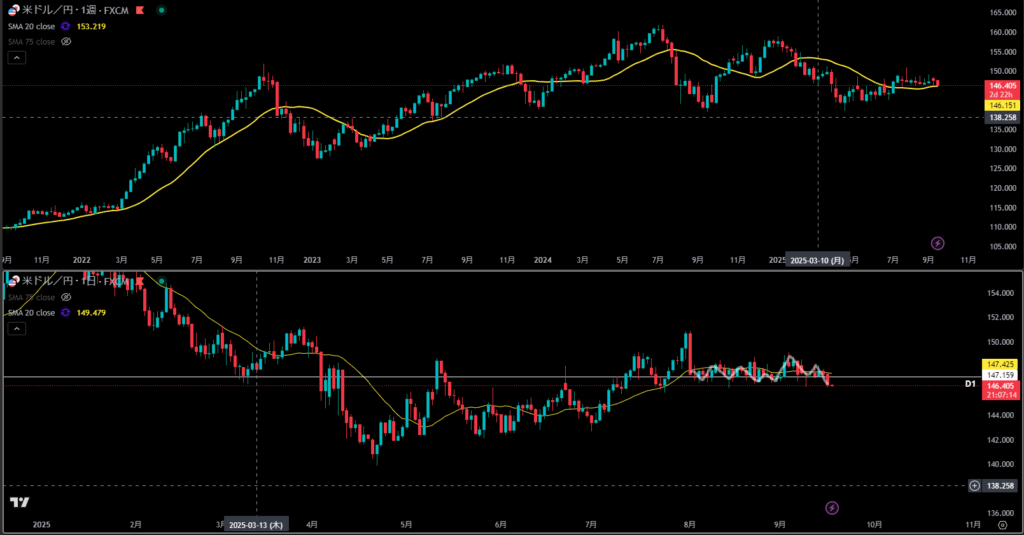Click the red 146.405 current price label in weekly chart

(1001, 88)
